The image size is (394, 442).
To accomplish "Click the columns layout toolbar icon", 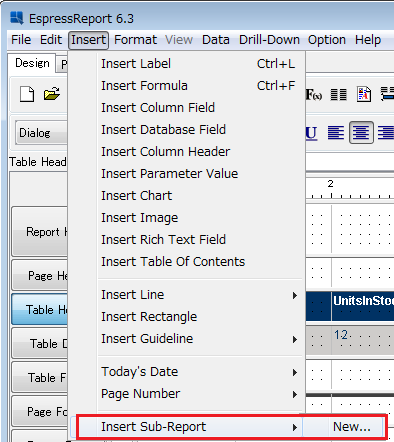I will point(339,94).
